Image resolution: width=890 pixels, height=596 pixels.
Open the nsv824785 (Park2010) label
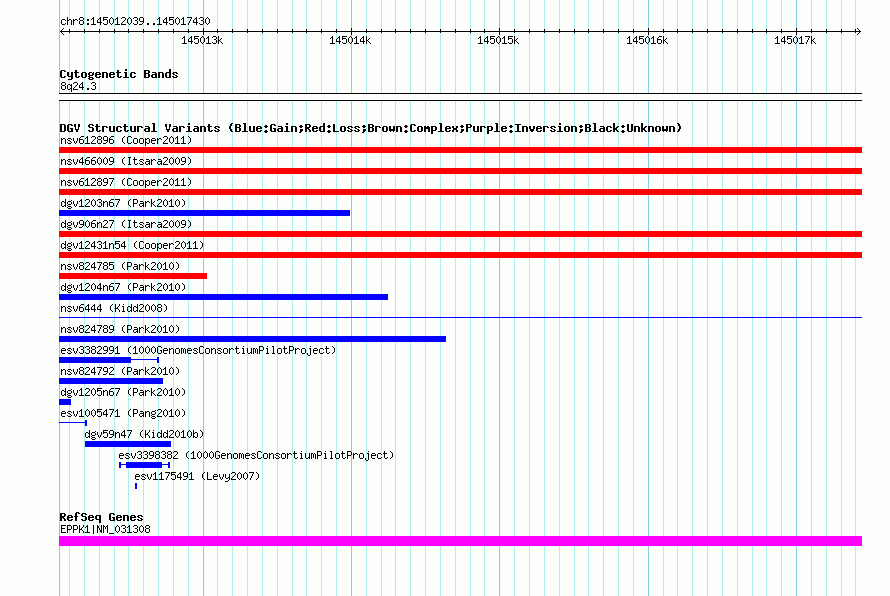click(x=120, y=266)
